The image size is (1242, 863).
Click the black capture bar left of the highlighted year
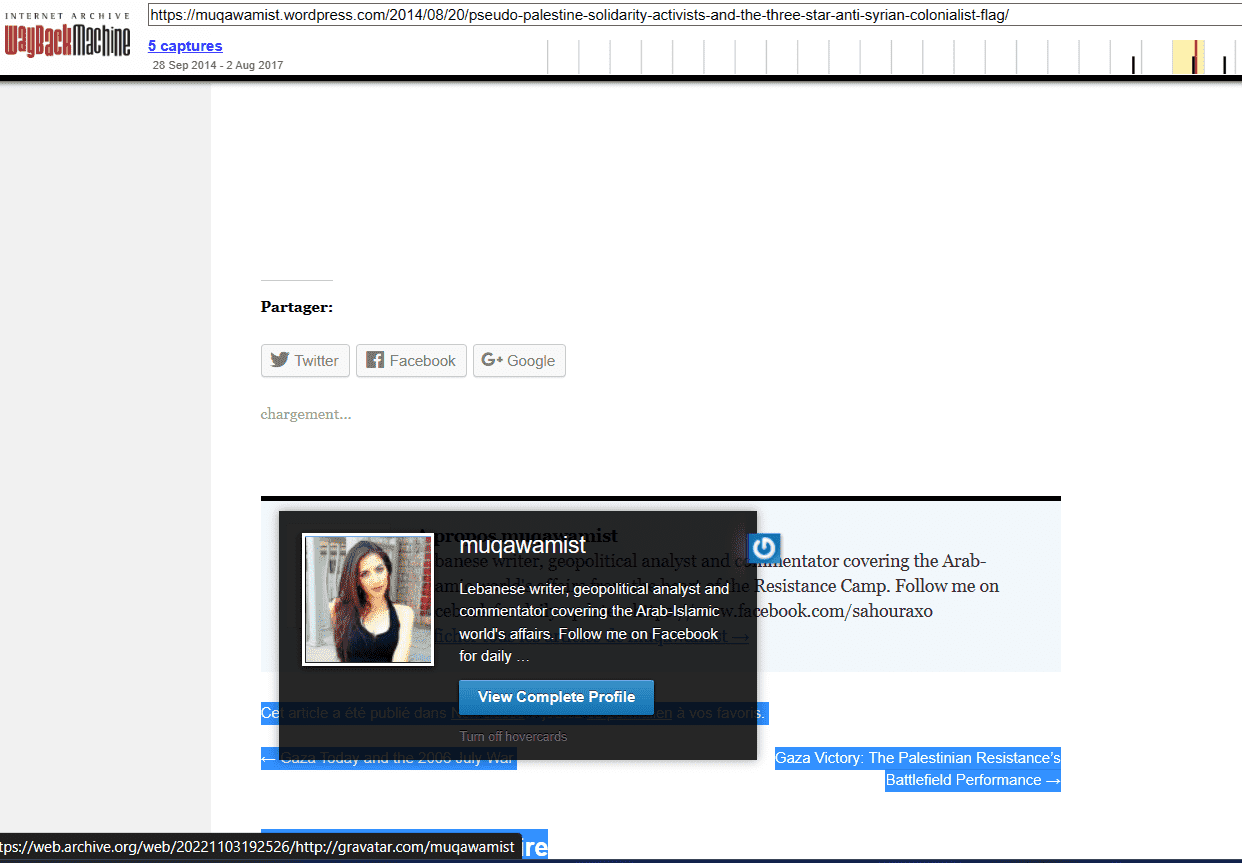(1133, 65)
